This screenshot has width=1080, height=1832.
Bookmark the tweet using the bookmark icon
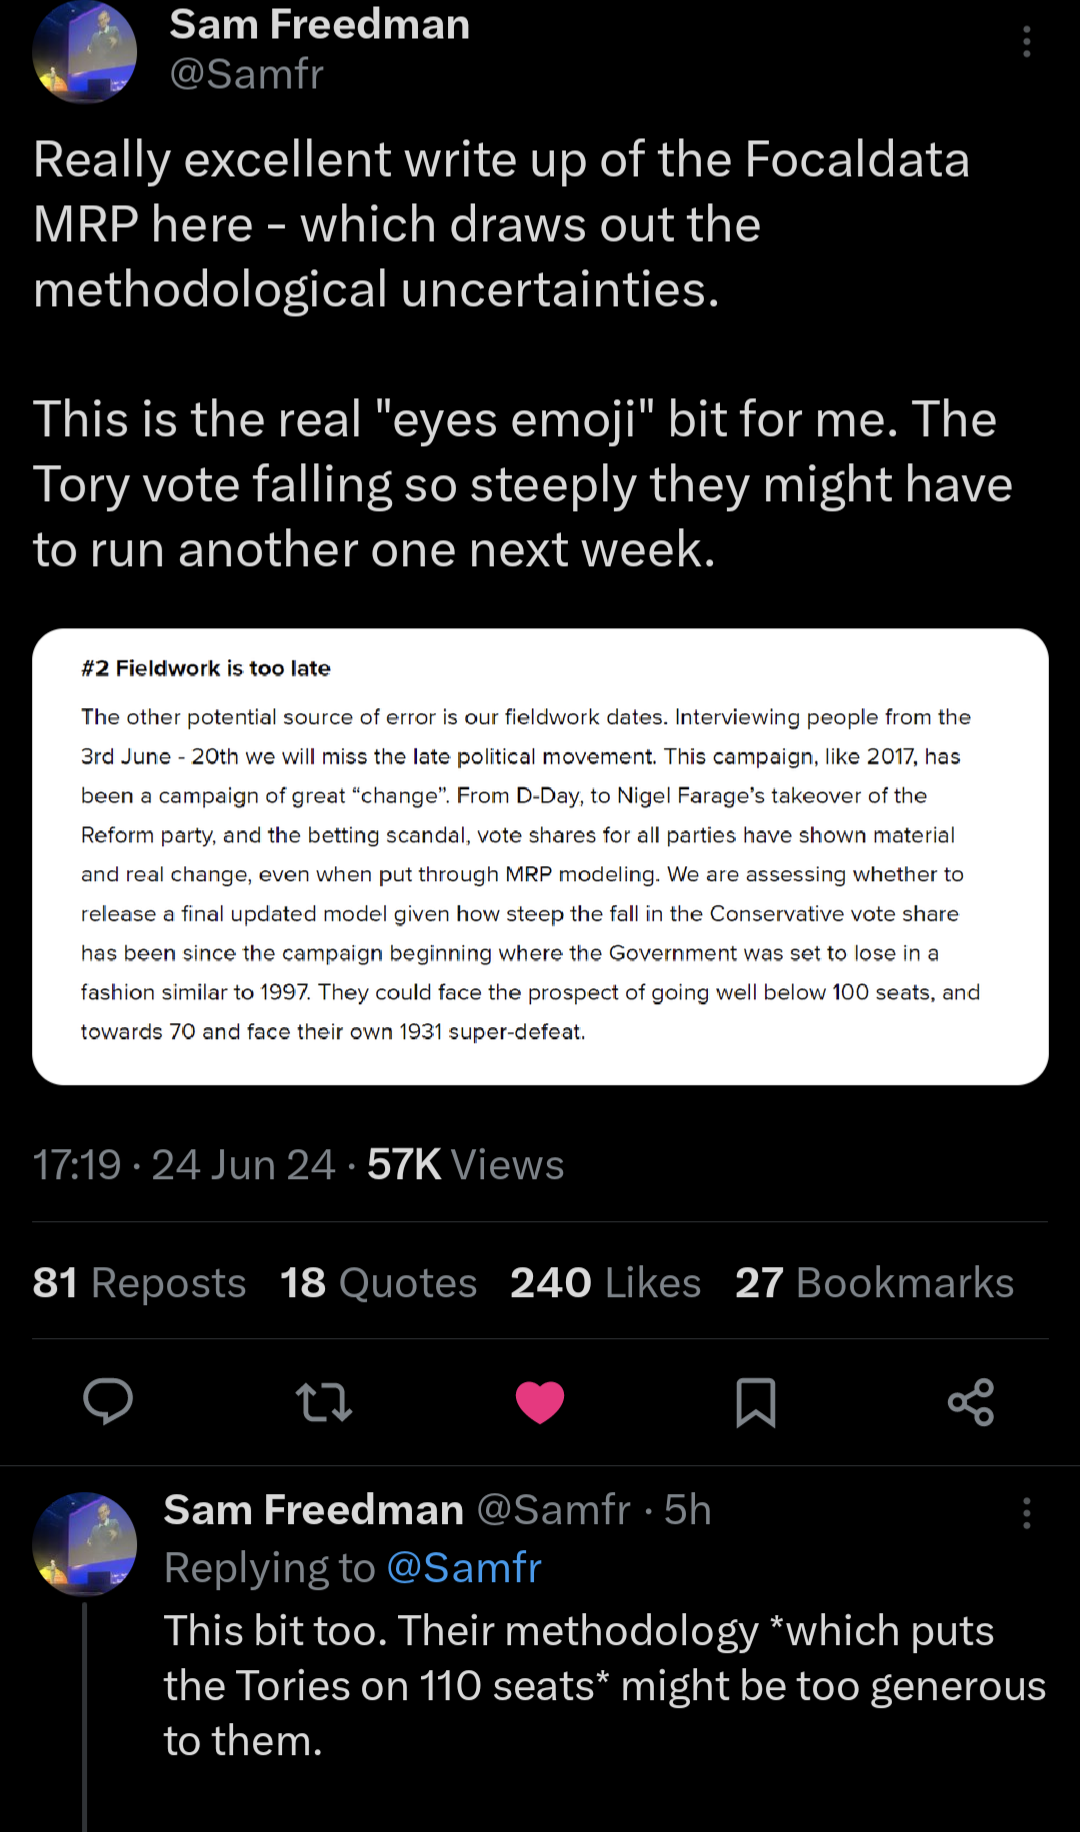pos(757,1403)
